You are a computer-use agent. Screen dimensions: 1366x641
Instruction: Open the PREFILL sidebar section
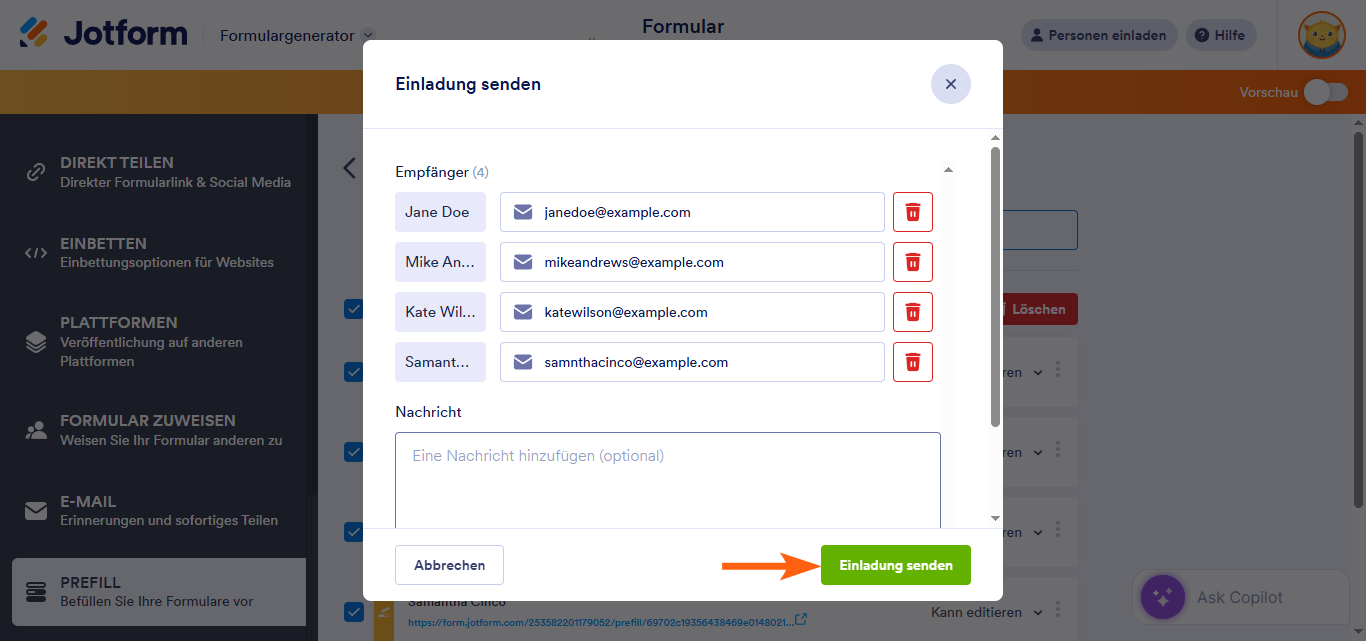coord(158,592)
